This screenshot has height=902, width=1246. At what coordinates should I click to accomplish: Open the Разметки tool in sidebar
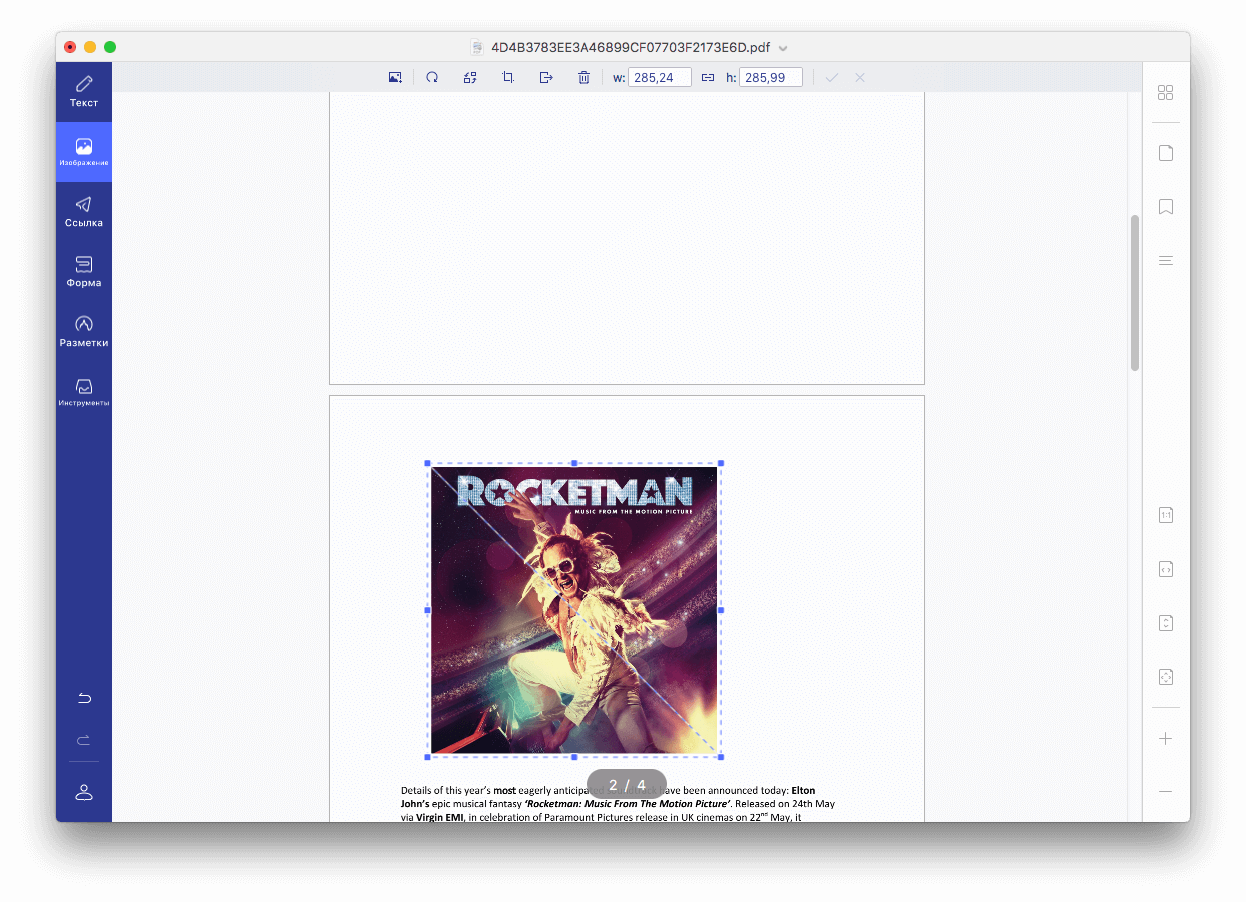[84, 332]
